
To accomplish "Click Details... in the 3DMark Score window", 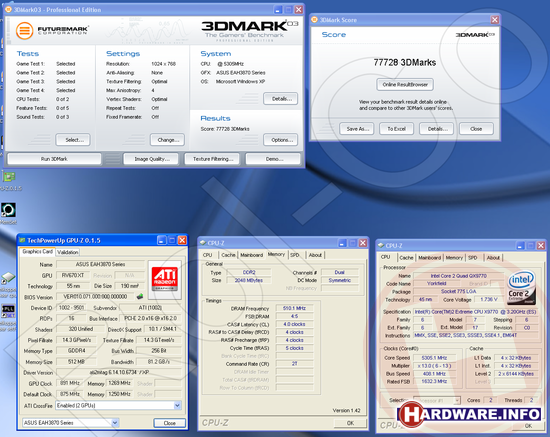I will coord(437,129).
